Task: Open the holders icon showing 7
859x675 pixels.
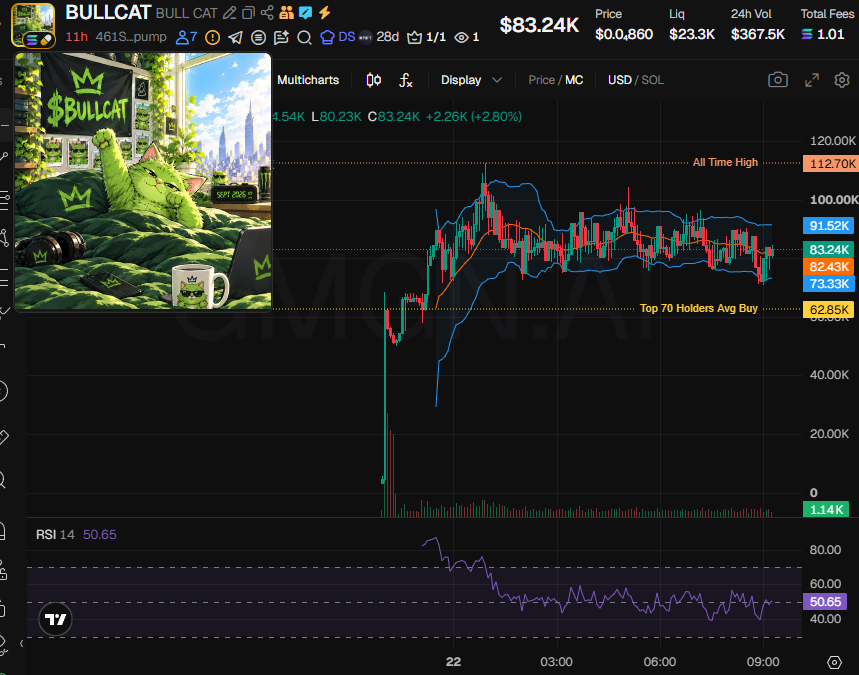Action: coord(186,37)
